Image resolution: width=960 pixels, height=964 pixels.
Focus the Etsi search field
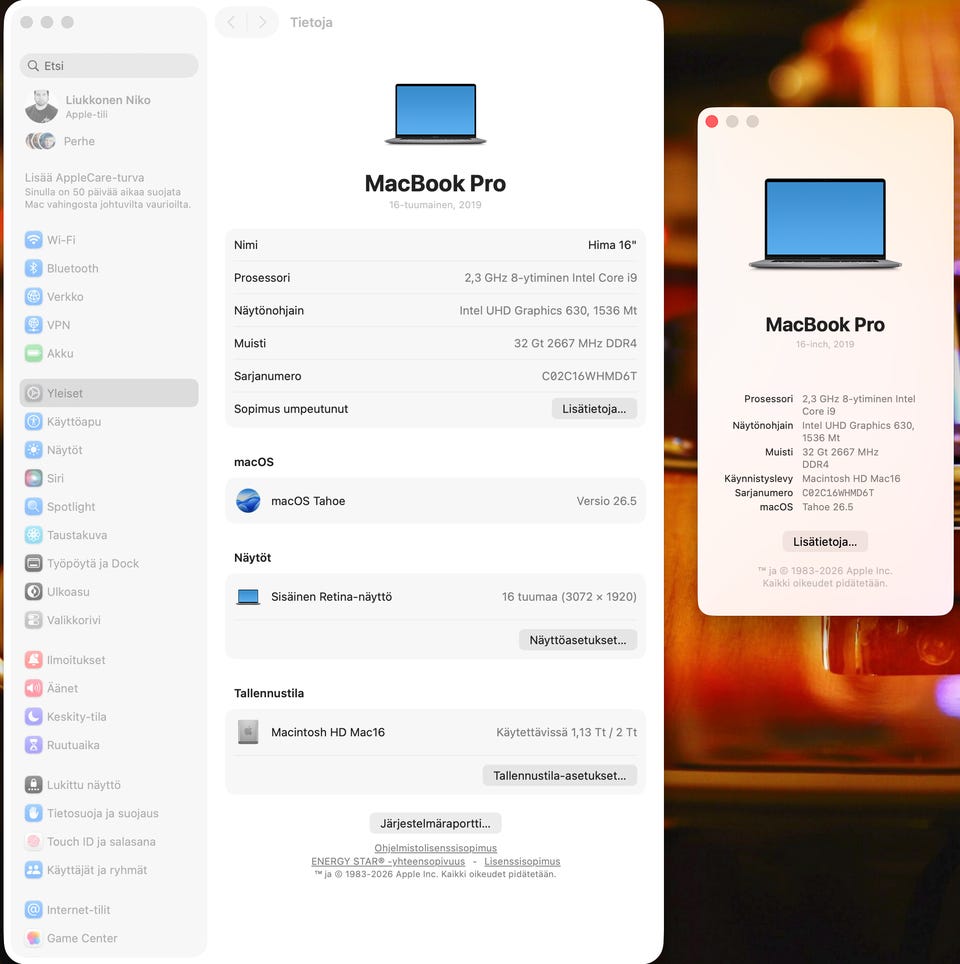109,66
